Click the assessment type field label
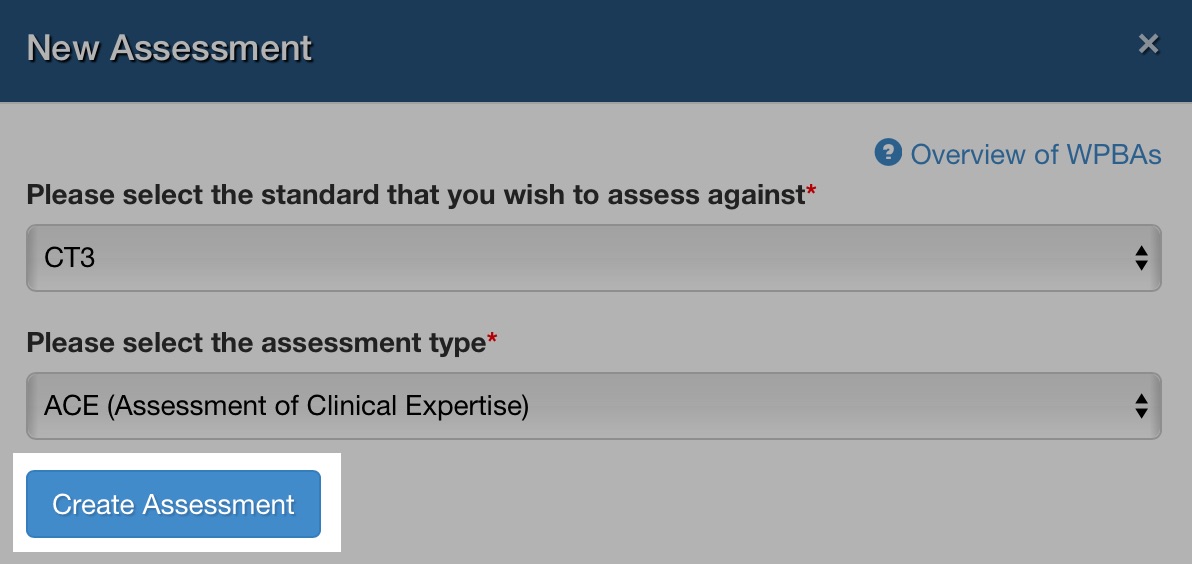Viewport: 1192px width, 564px height. coord(255,343)
